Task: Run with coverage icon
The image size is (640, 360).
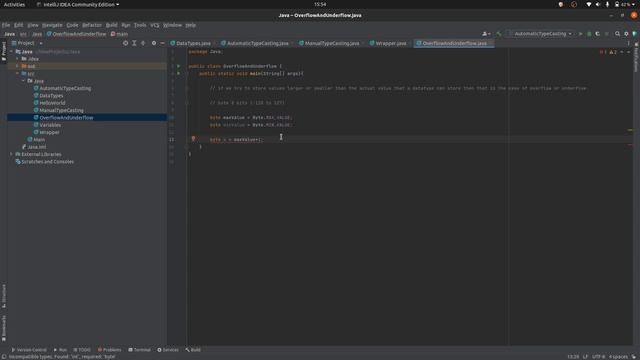Action: click(x=598, y=34)
